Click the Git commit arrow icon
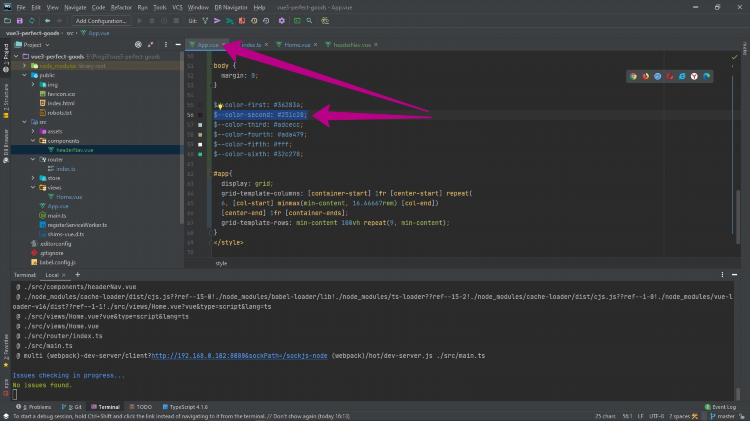 coord(217,21)
